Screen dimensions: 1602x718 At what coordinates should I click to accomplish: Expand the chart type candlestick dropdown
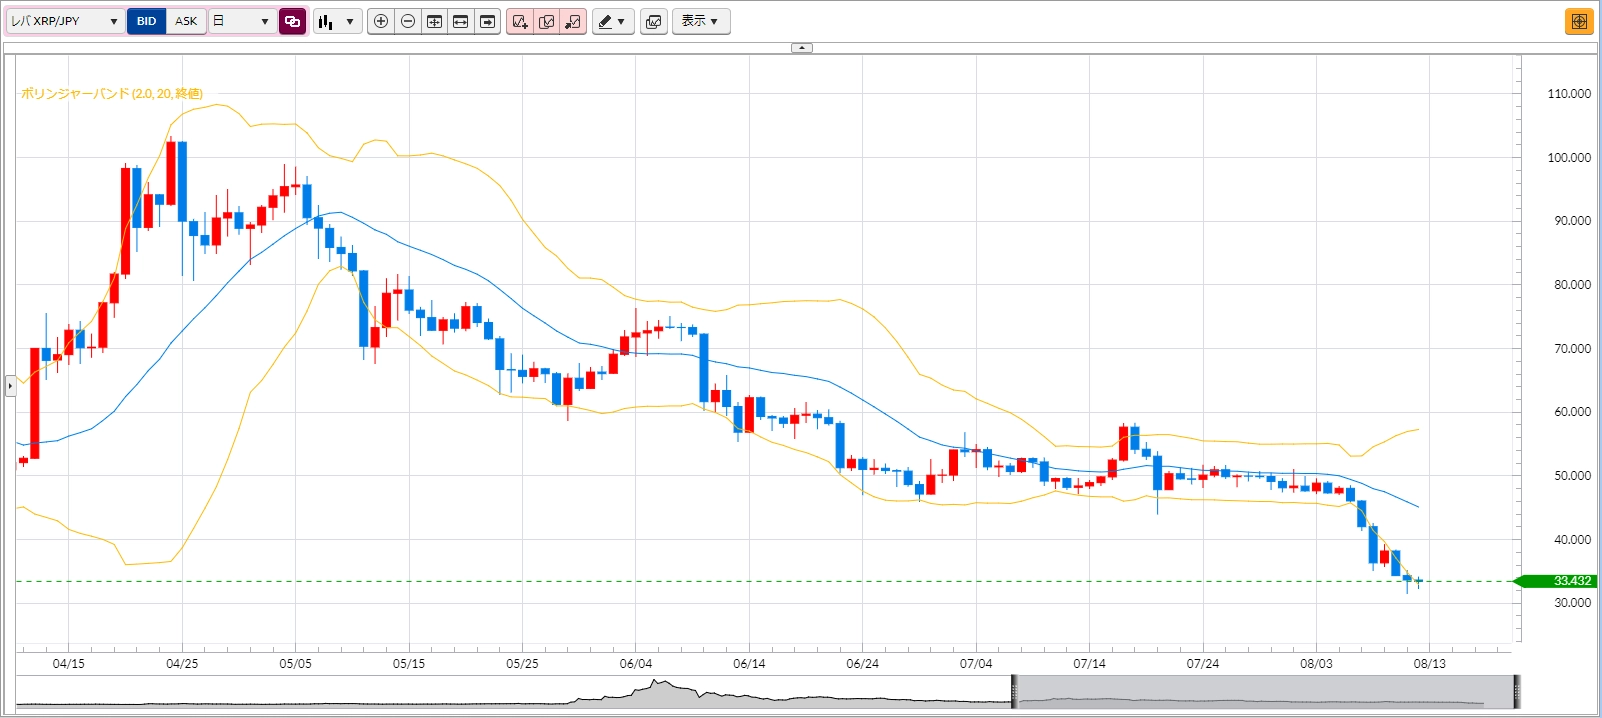[x=337, y=21]
